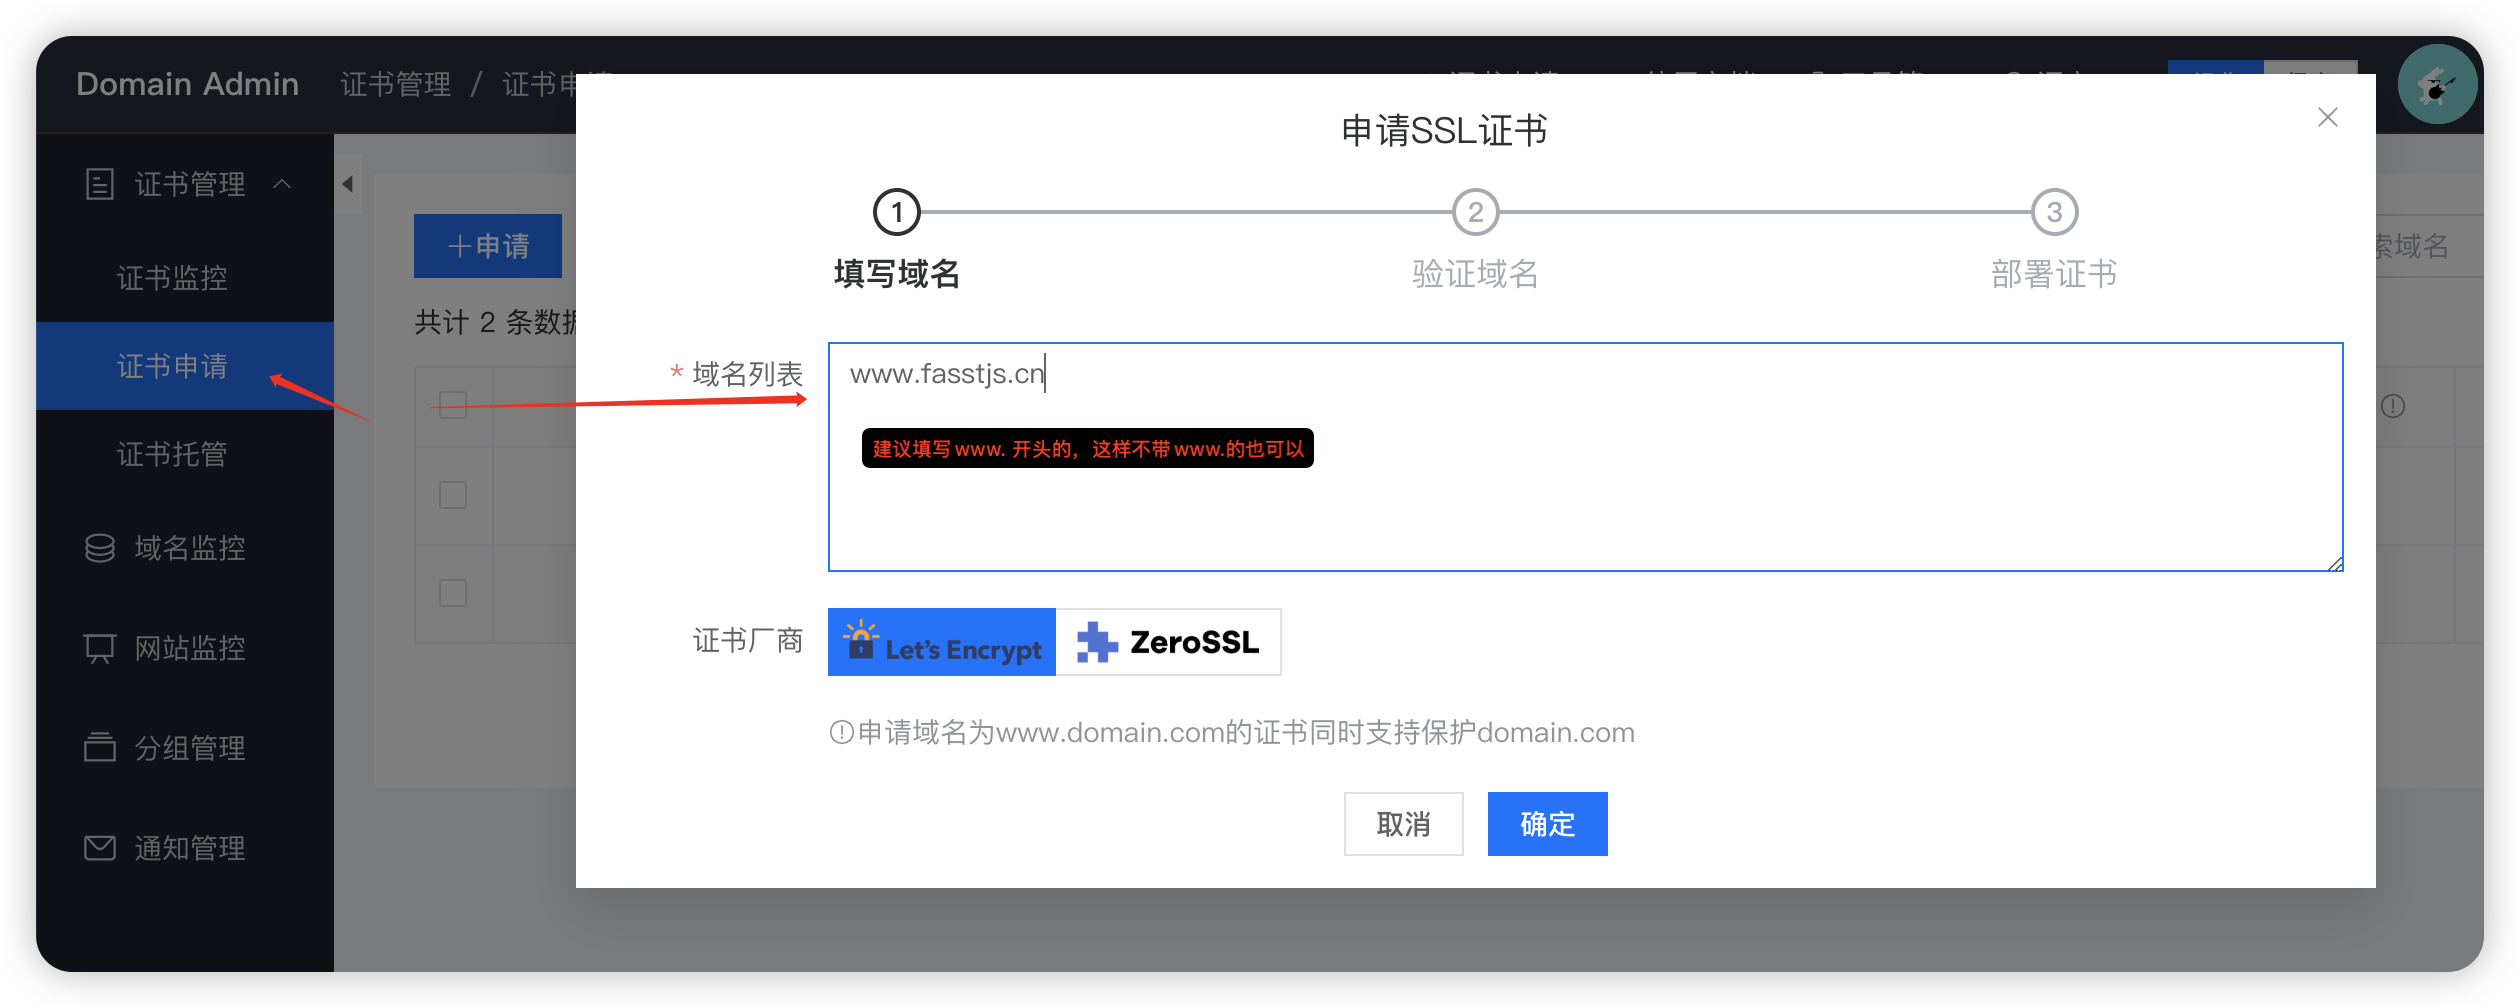
Task: Click the info icon in table header
Action: pos(2392,406)
